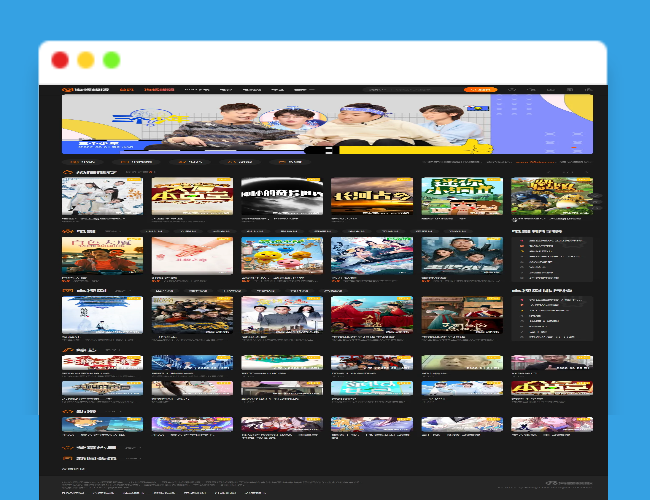Open the sunset poster in first row
650x500 pixels.
point(372,197)
